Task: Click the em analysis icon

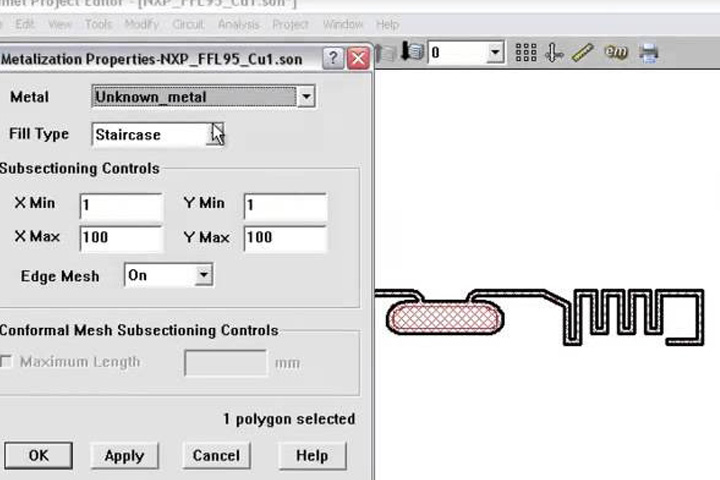Action: pos(616,52)
